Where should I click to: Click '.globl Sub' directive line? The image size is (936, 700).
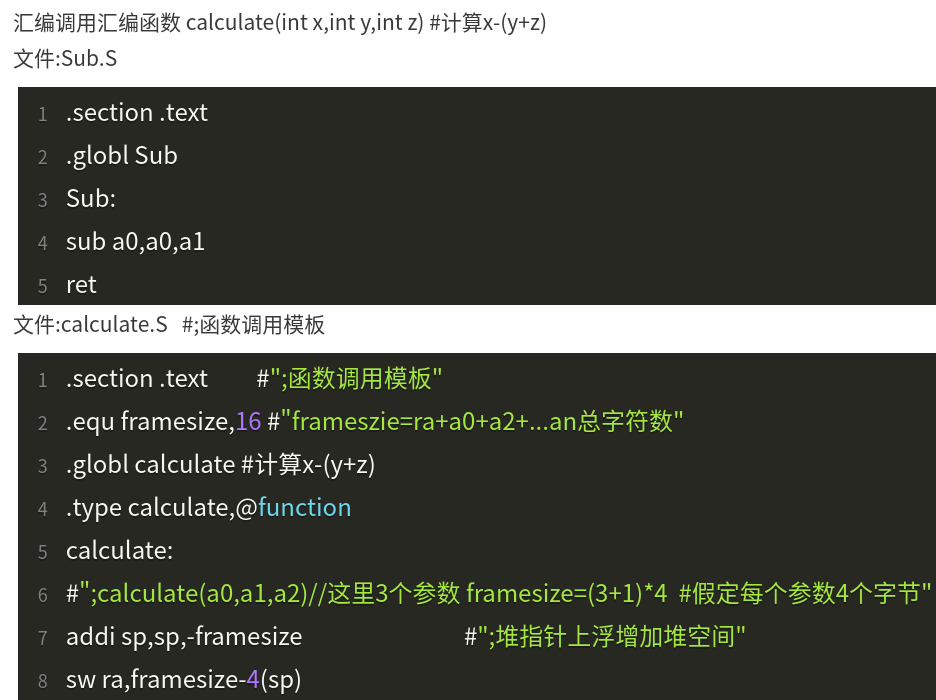coord(122,156)
